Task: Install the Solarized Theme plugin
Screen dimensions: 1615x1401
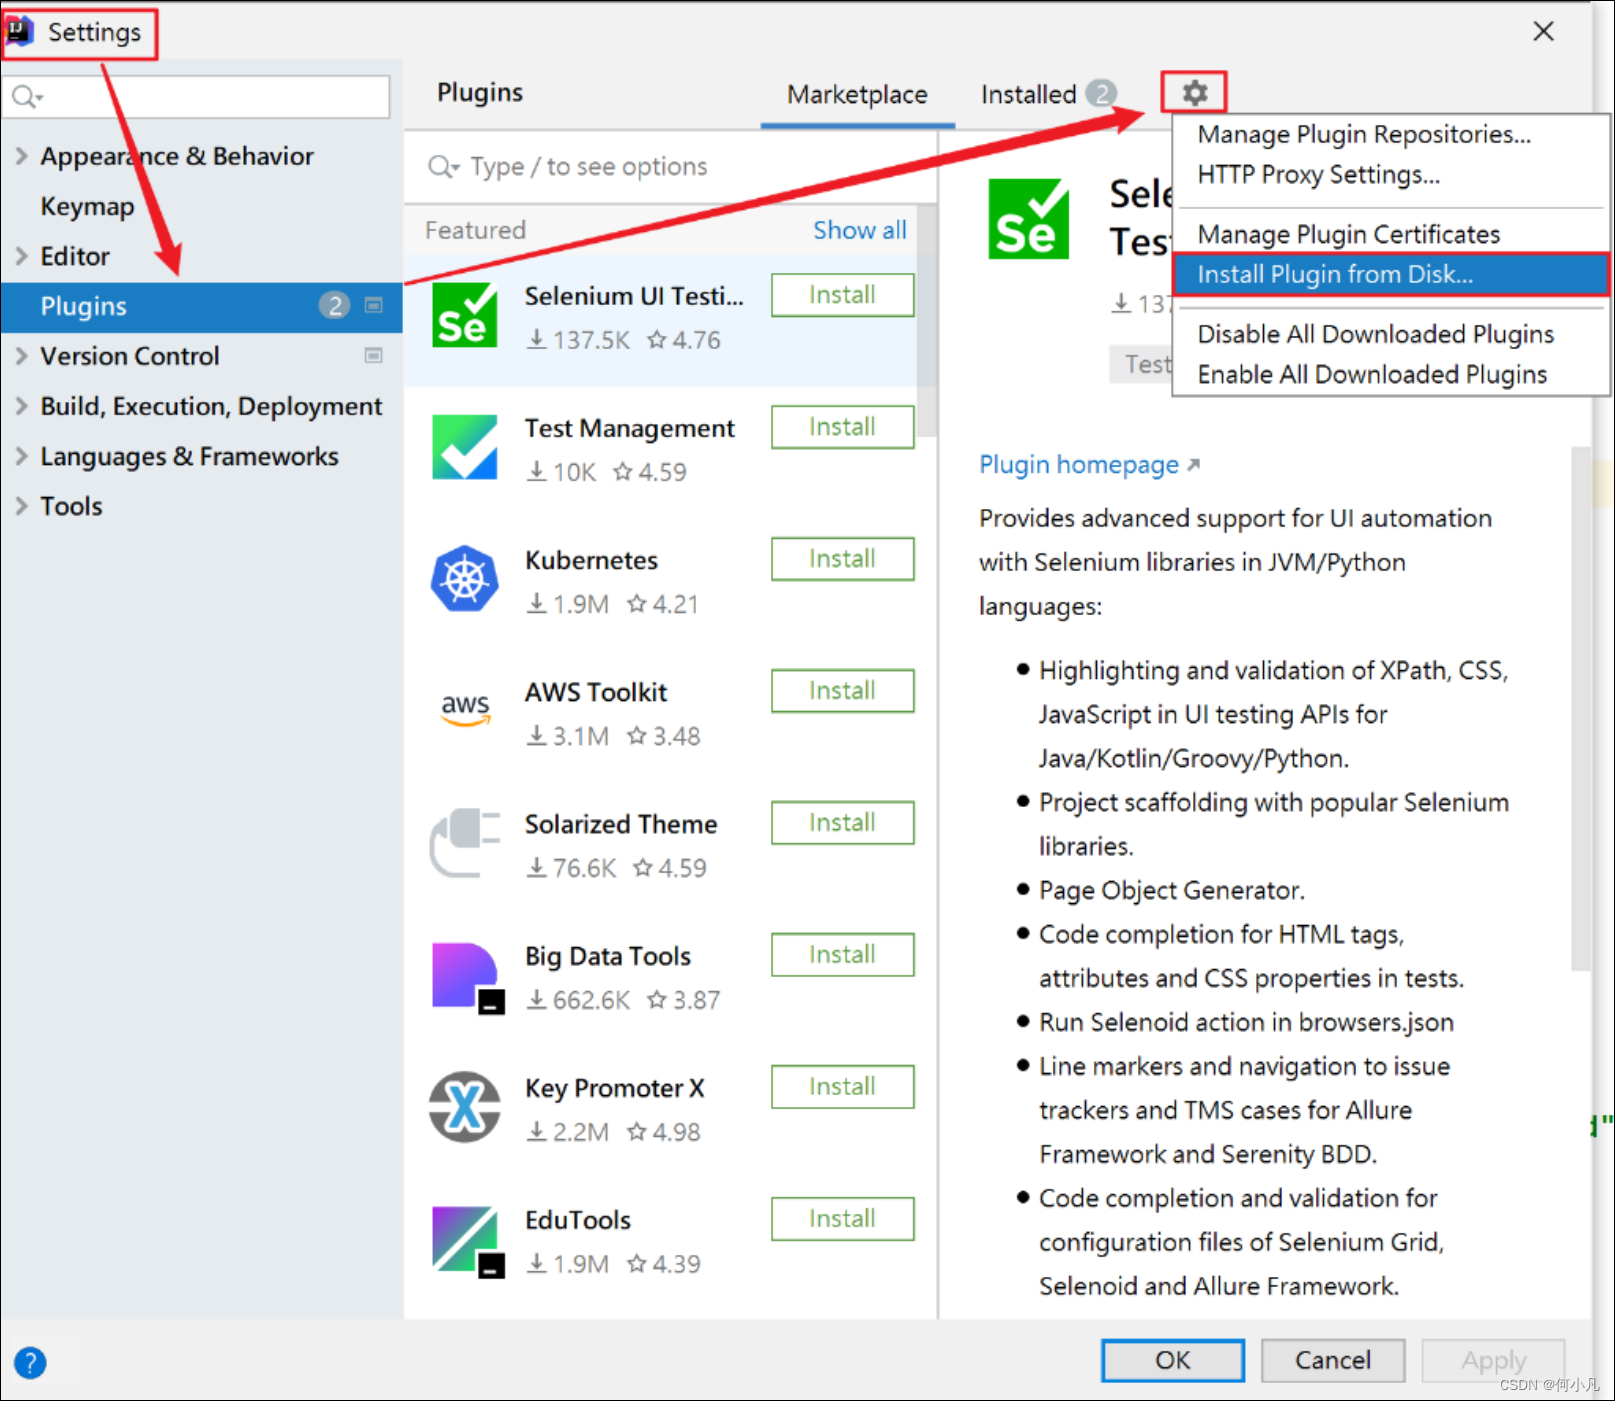Action: click(842, 823)
